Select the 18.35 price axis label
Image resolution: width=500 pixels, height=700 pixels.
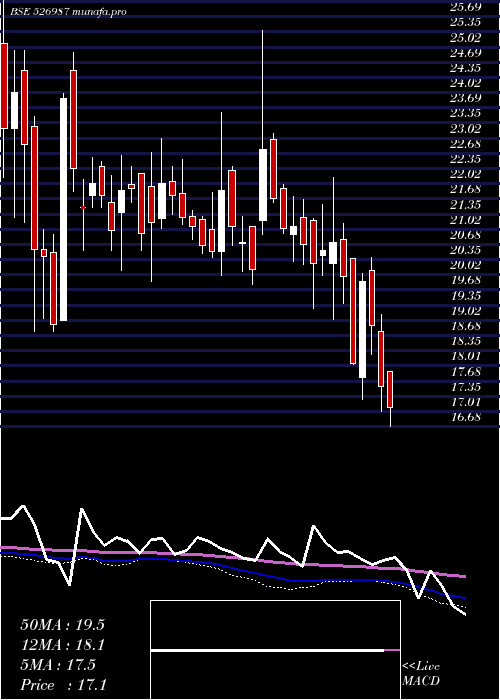465,341
